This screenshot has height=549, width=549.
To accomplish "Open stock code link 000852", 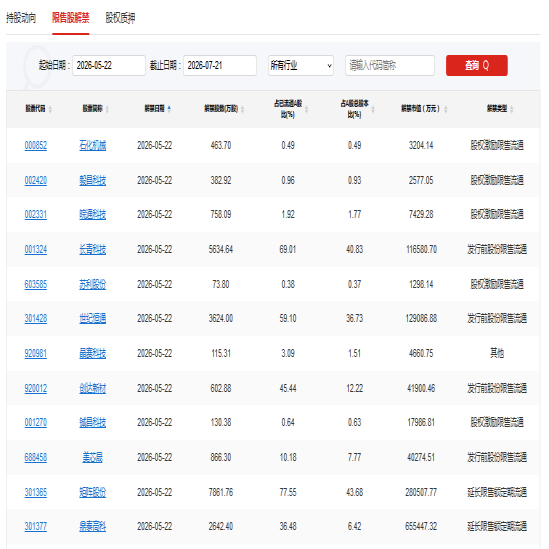I will coord(36,145).
